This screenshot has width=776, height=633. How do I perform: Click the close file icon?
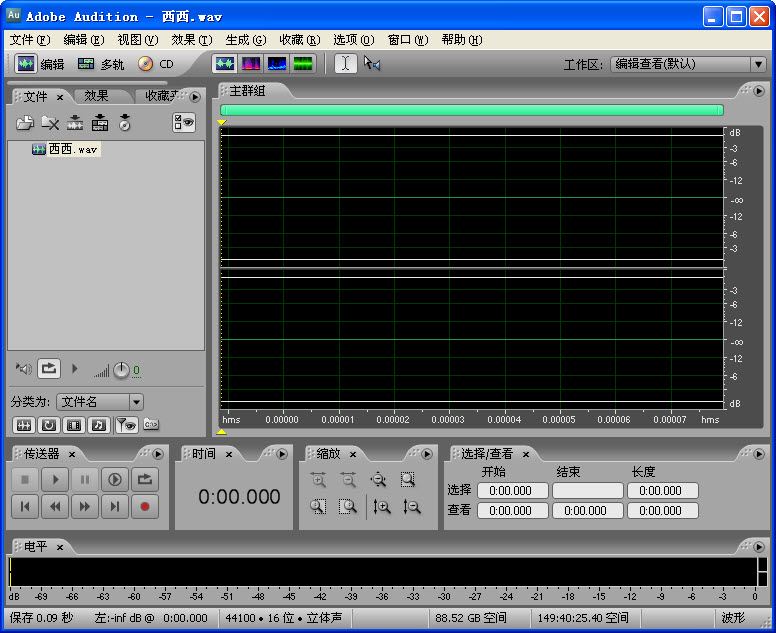pos(50,122)
